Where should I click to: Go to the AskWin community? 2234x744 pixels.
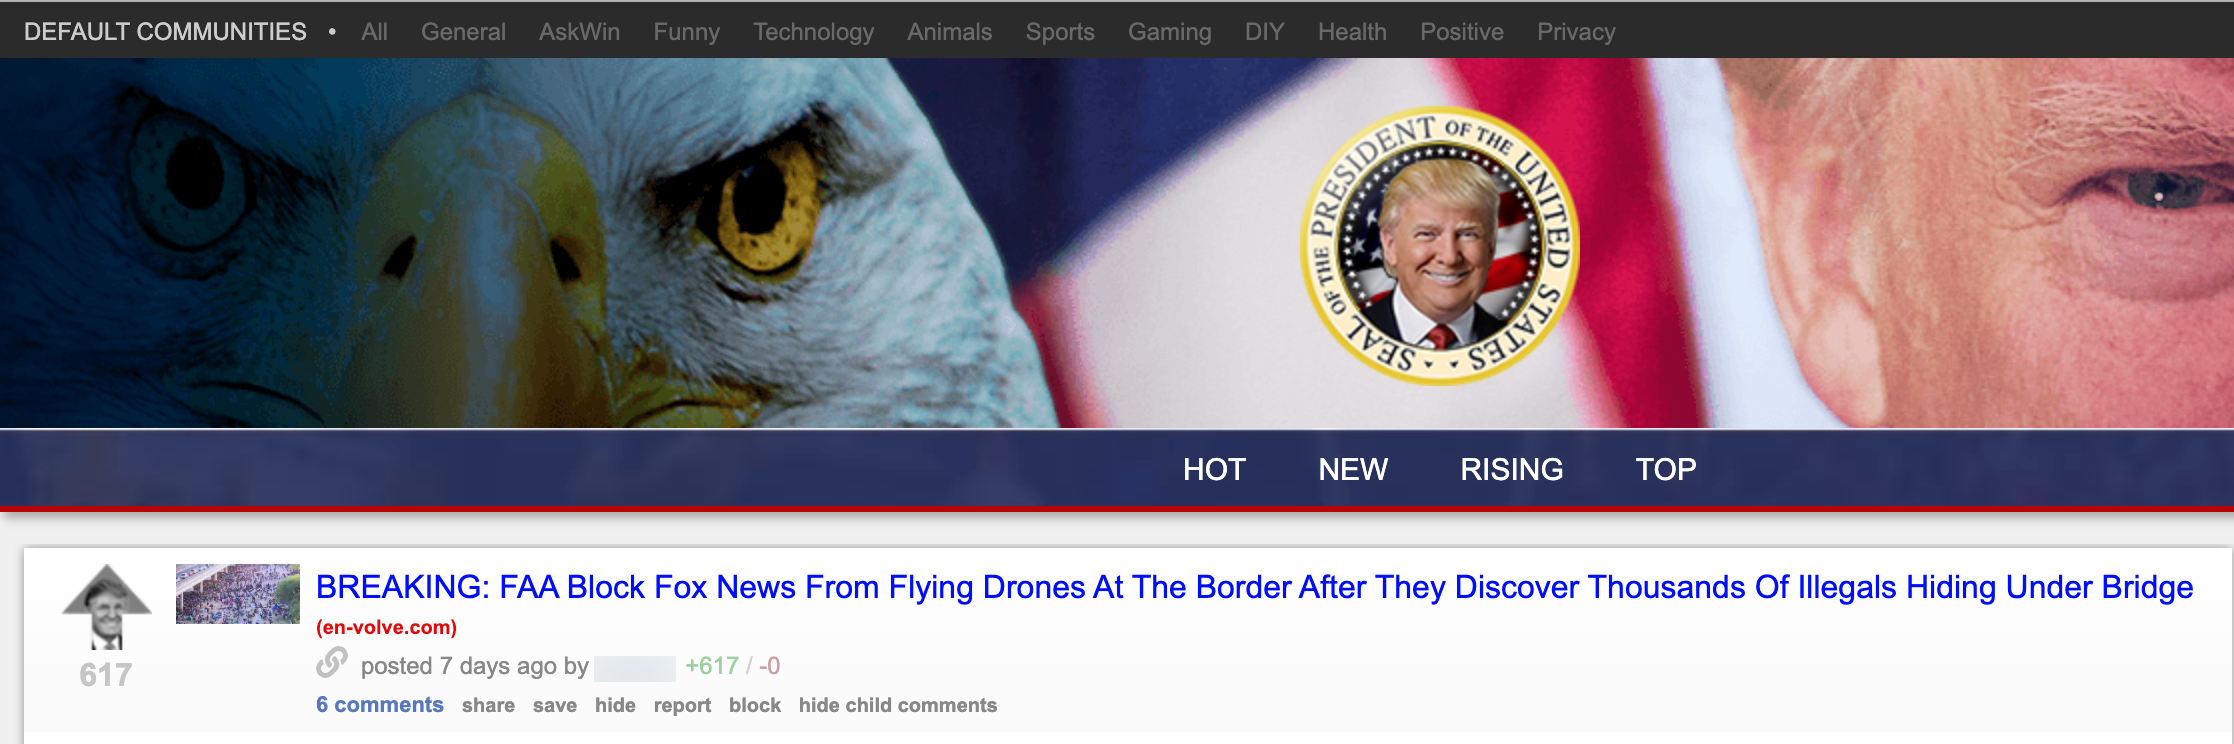point(579,32)
